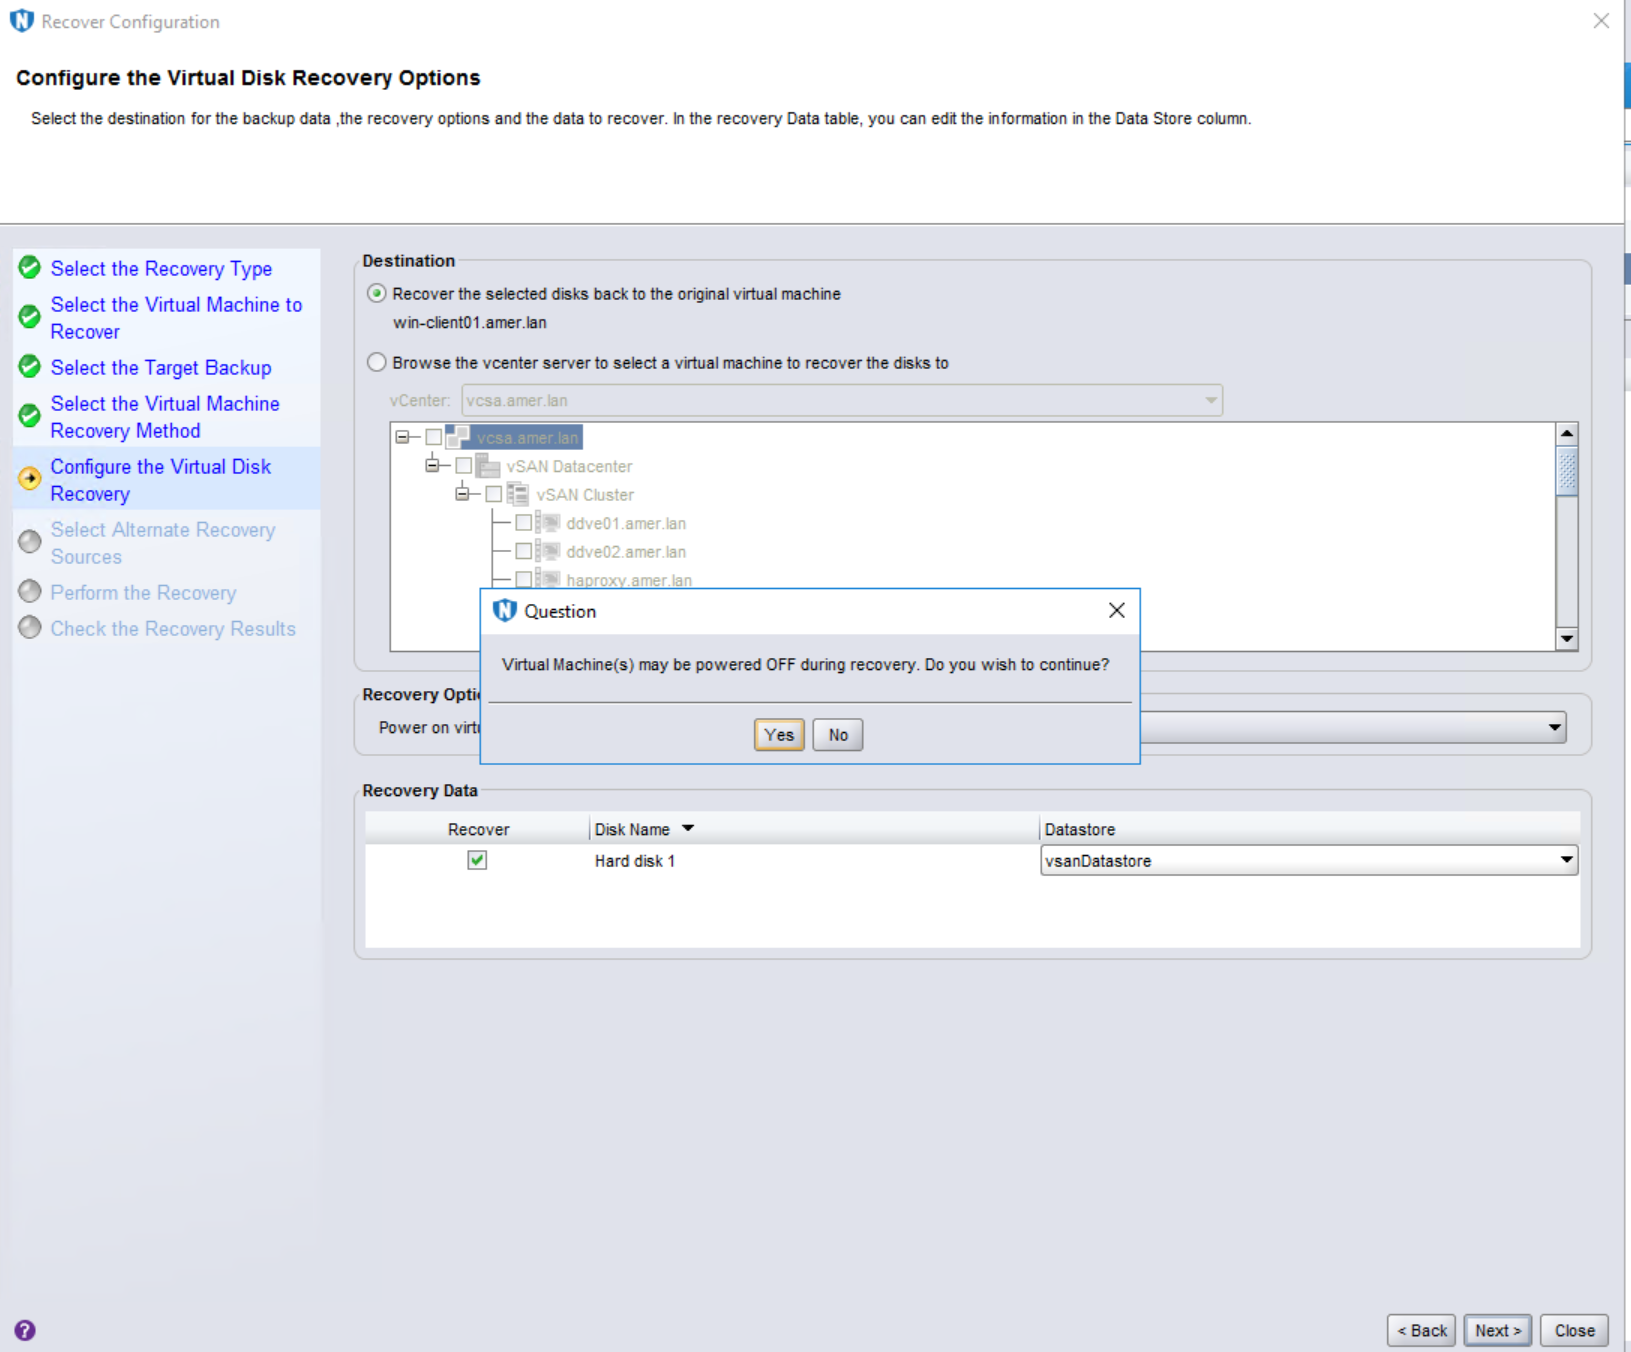Toggle the vSAN Cluster checkbox
Screen dimensions: 1631x1352
(x=493, y=494)
